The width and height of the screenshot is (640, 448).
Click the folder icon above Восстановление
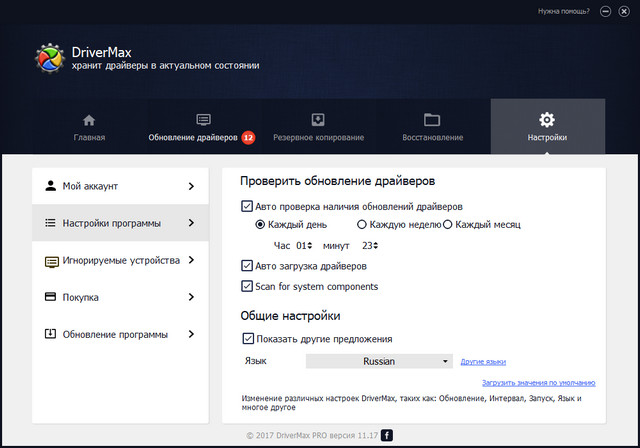(432, 119)
